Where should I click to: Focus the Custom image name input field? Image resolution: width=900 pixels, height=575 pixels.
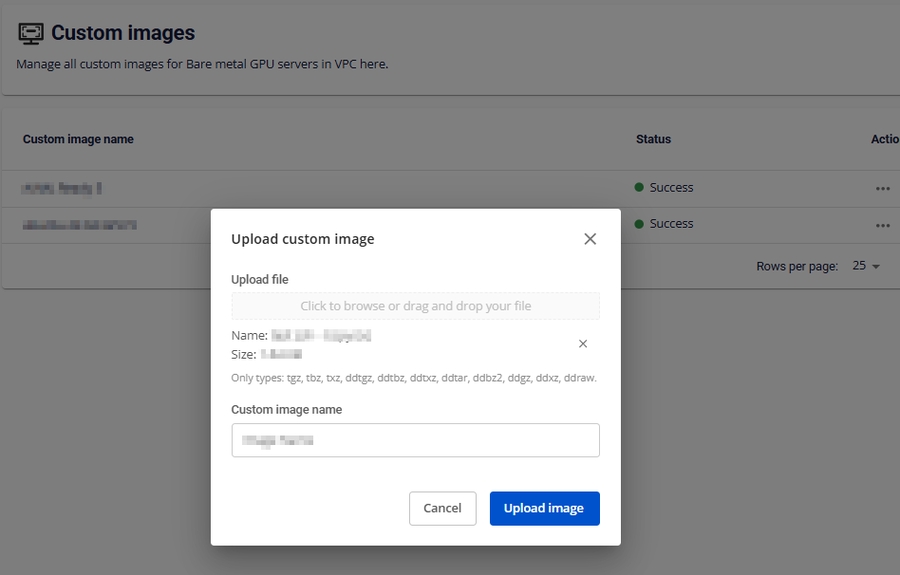(x=415, y=440)
